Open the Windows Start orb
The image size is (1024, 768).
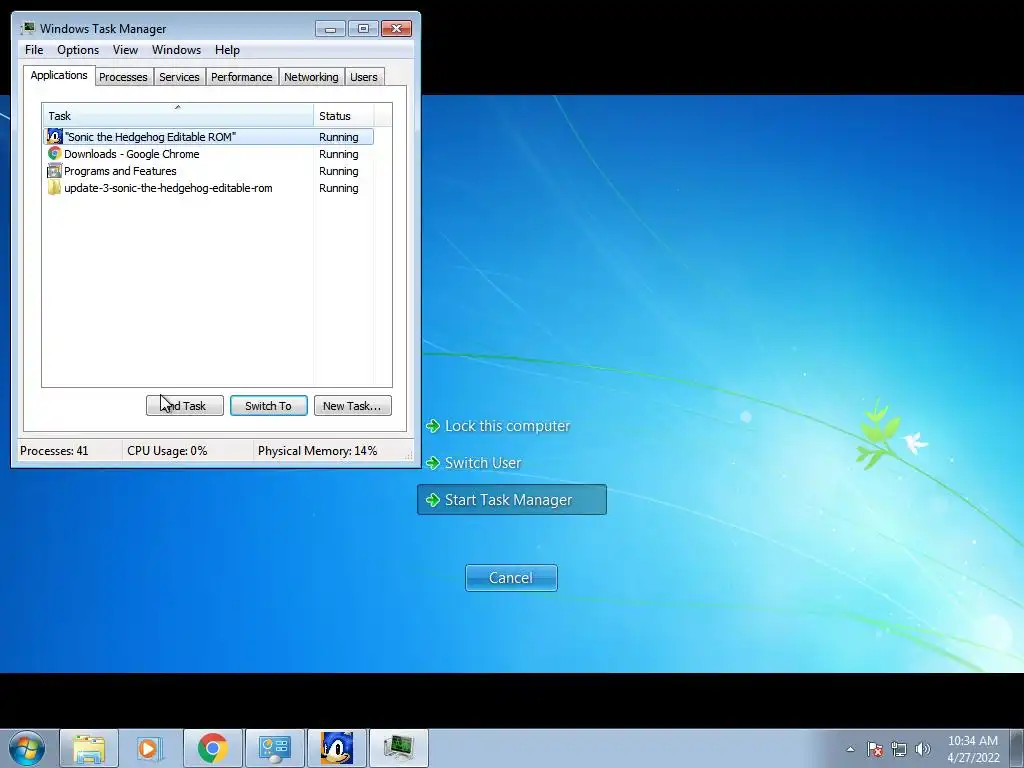tap(27, 748)
